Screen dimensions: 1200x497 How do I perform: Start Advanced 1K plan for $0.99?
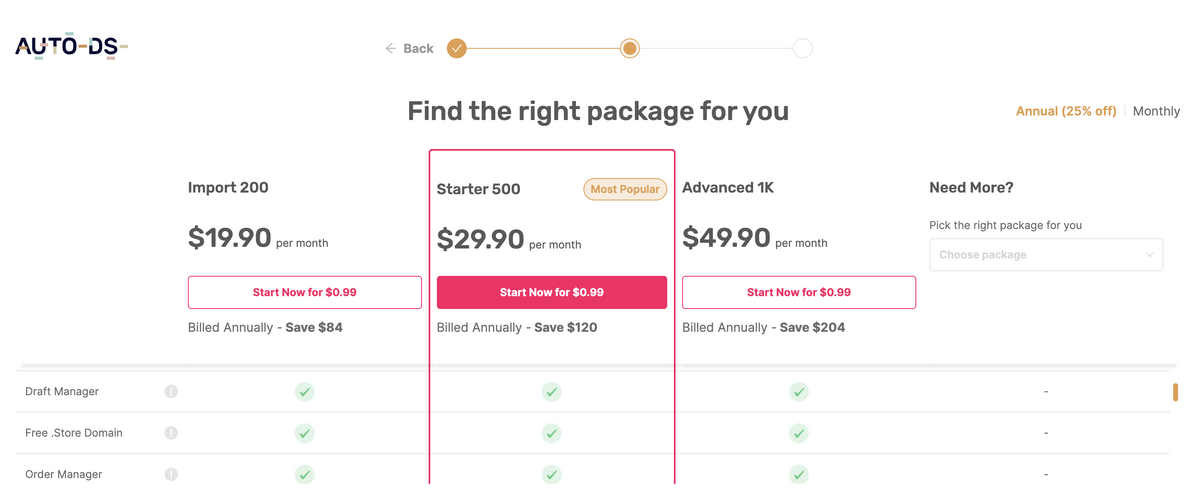799,292
